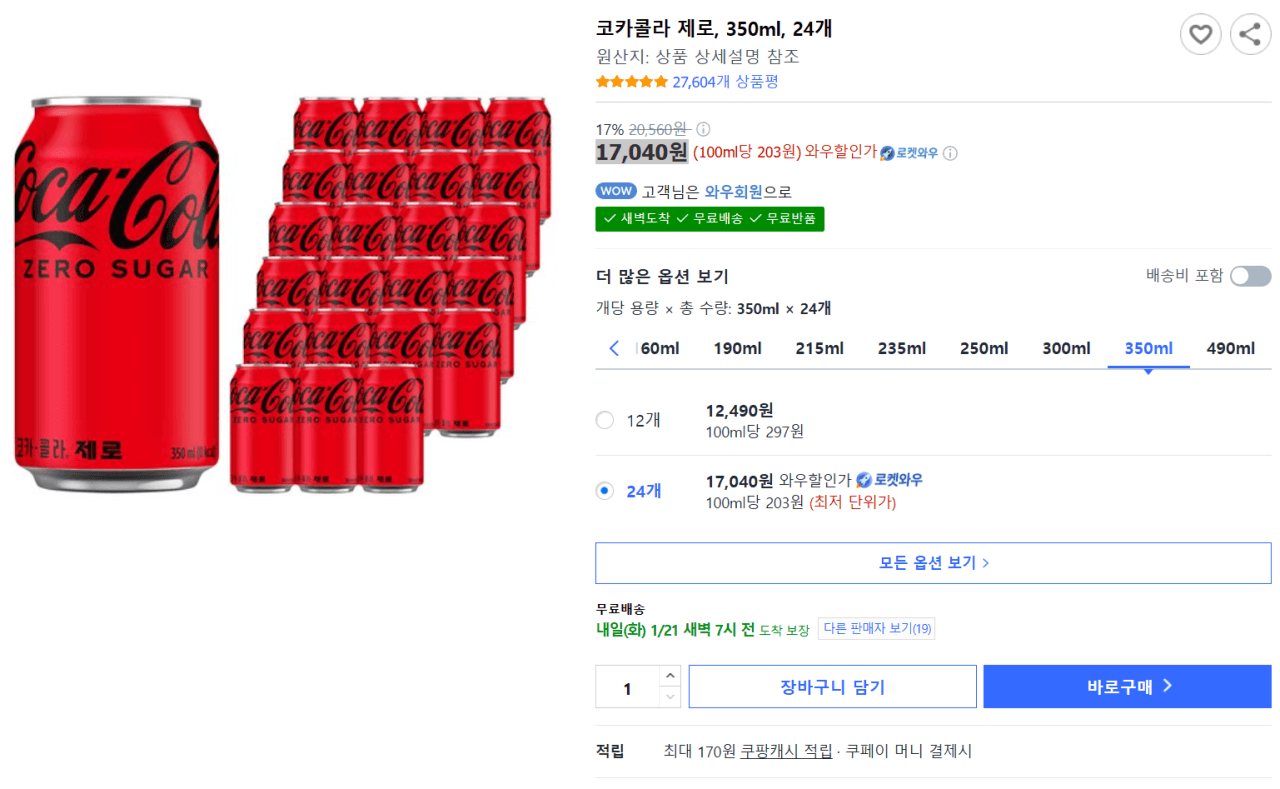Viewport: 1280px width, 789px height.
Task: Click the blue WOW membership badge
Action: pos(616,191)
